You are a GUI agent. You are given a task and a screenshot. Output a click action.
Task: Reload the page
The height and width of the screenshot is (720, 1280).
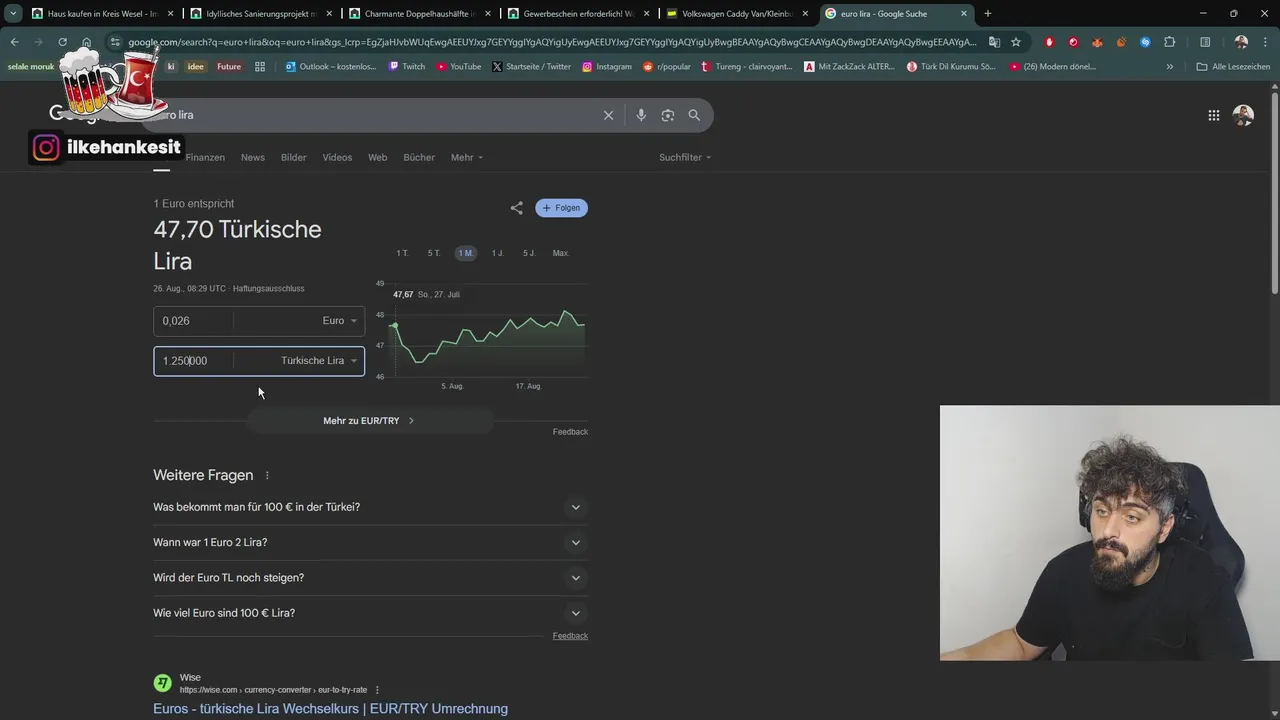(62, 42)
